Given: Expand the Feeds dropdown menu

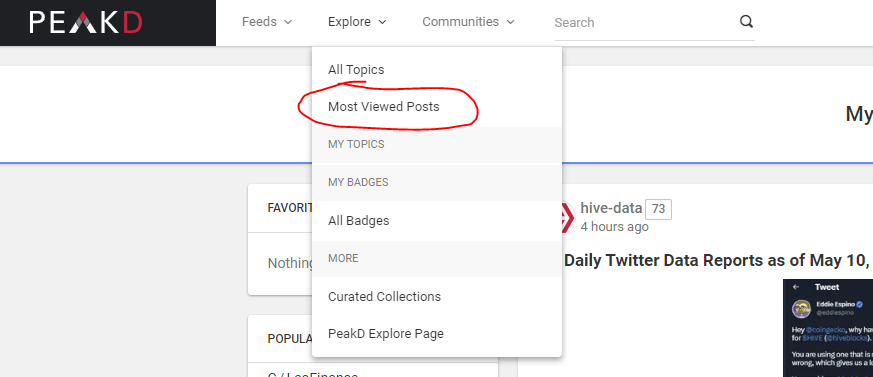Looking at the screenshot, I should click(x=267, y=22).
